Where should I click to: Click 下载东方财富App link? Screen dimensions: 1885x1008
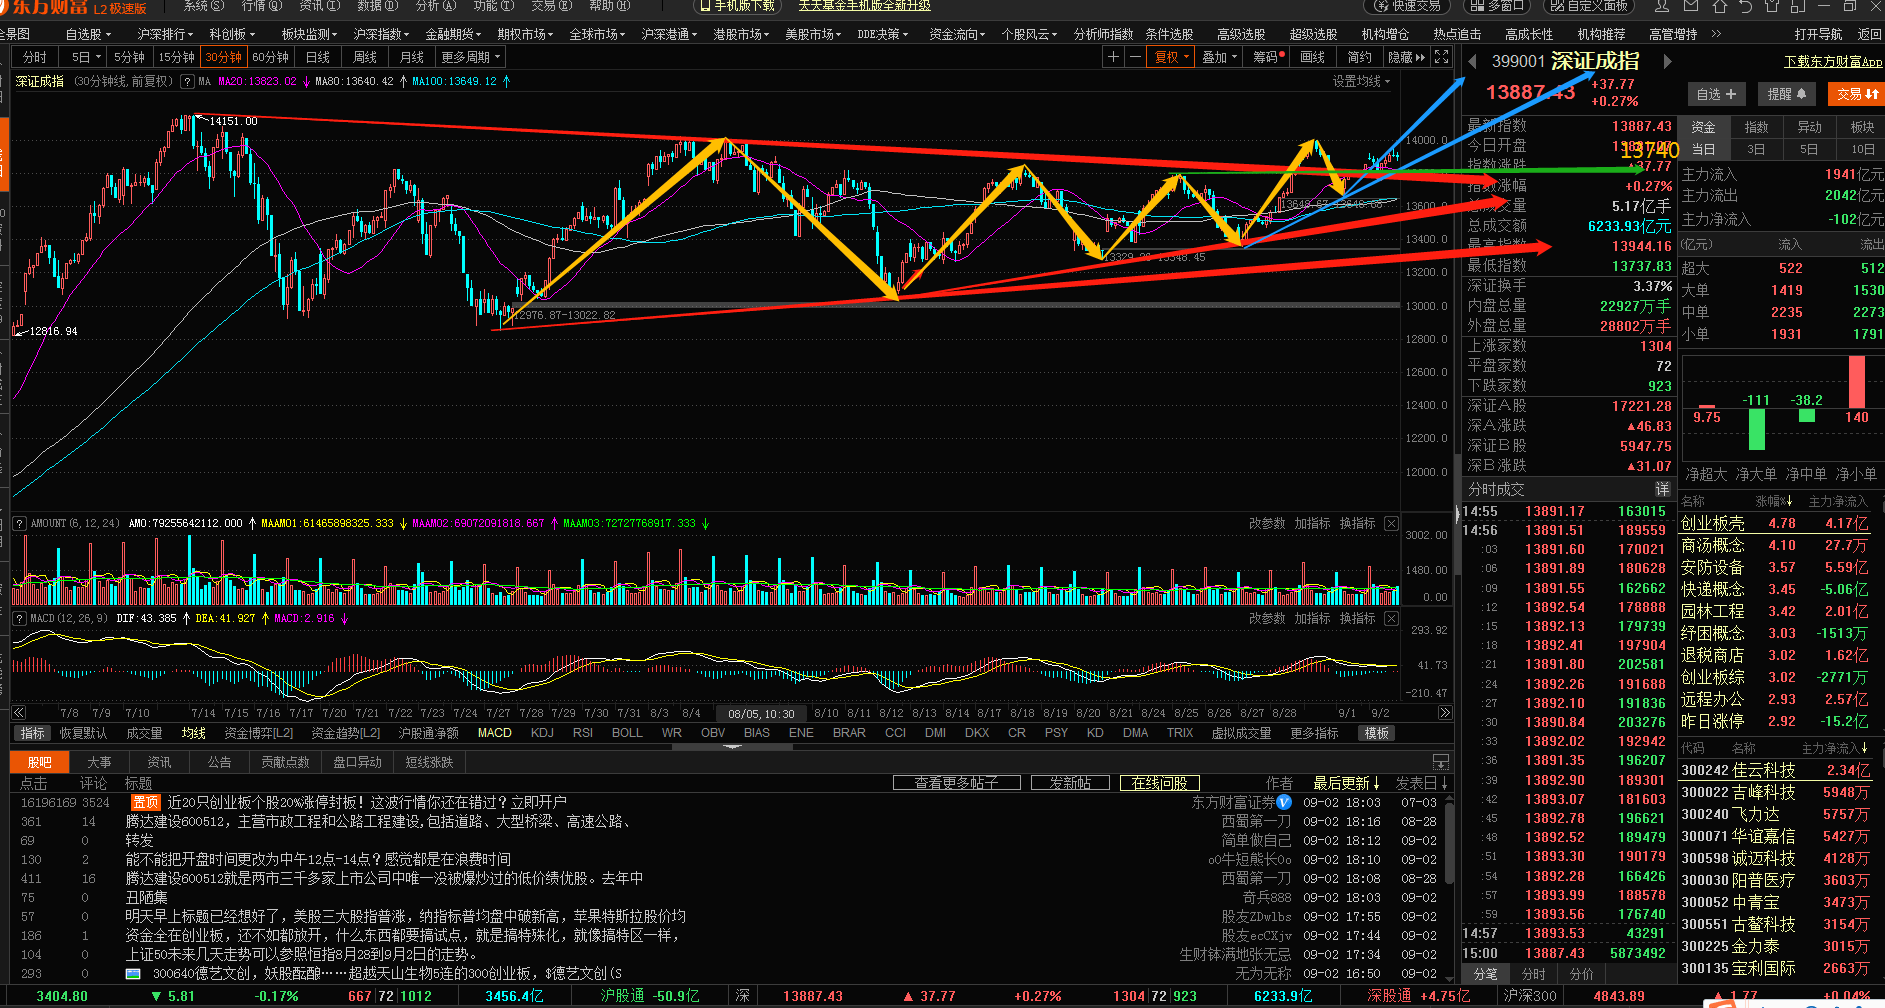tap(1833, 62)
